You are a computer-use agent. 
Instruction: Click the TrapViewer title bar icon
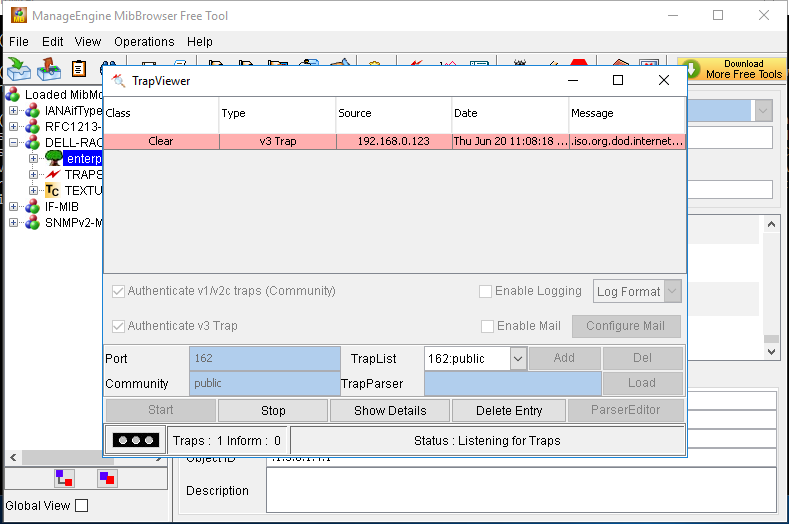click(118, 81)
